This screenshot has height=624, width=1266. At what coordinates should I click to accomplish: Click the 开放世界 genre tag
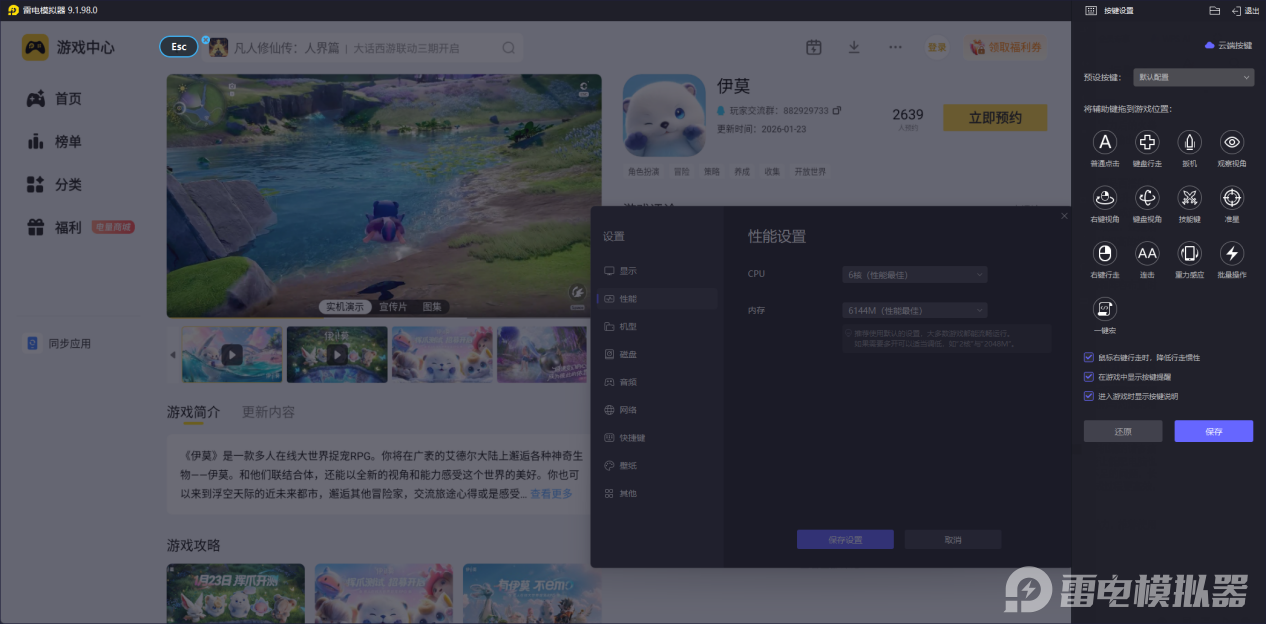810,172
